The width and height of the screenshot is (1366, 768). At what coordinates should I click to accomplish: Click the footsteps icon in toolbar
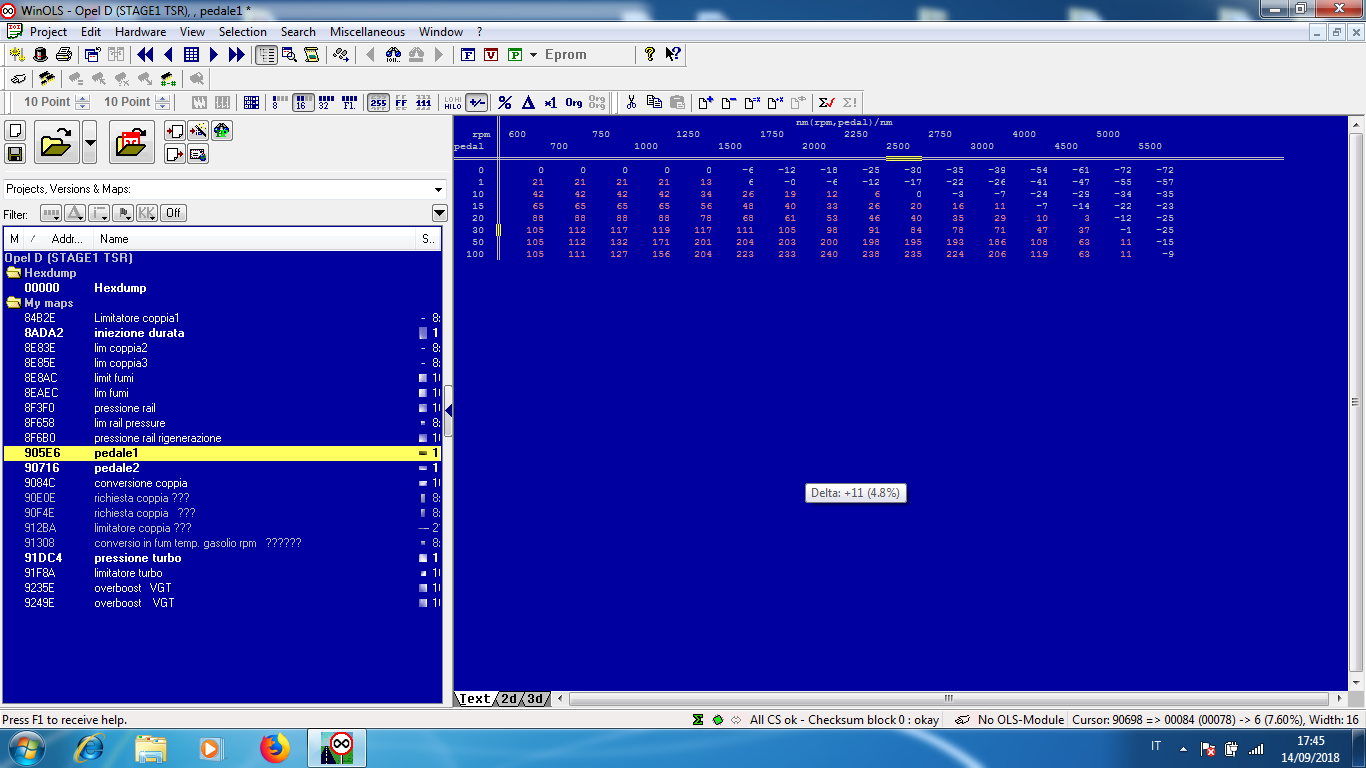point(341,54)
